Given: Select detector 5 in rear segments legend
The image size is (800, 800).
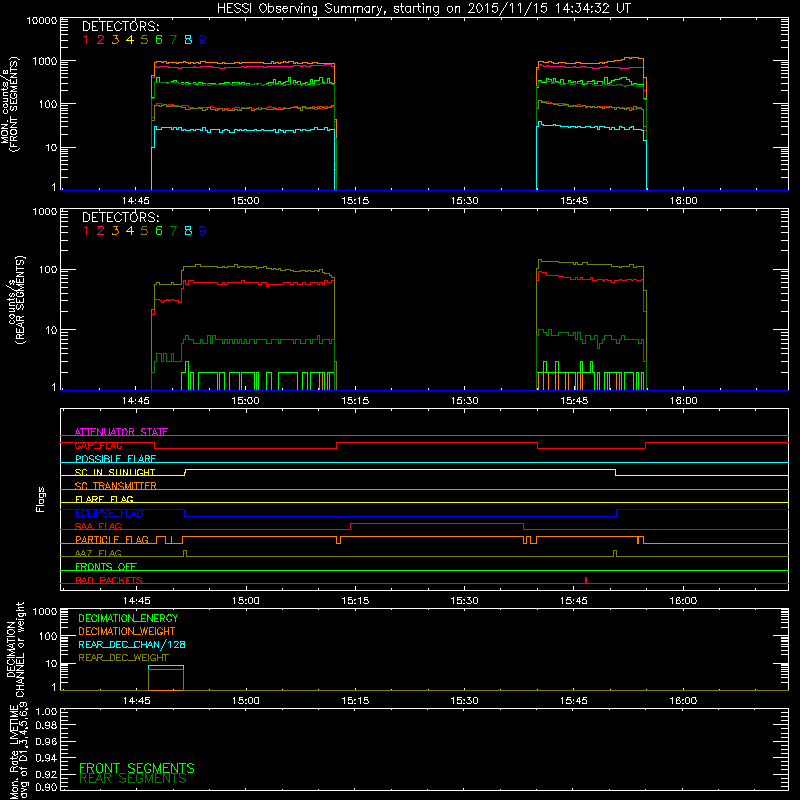Looking at the screenshot, I should (144, 231).
